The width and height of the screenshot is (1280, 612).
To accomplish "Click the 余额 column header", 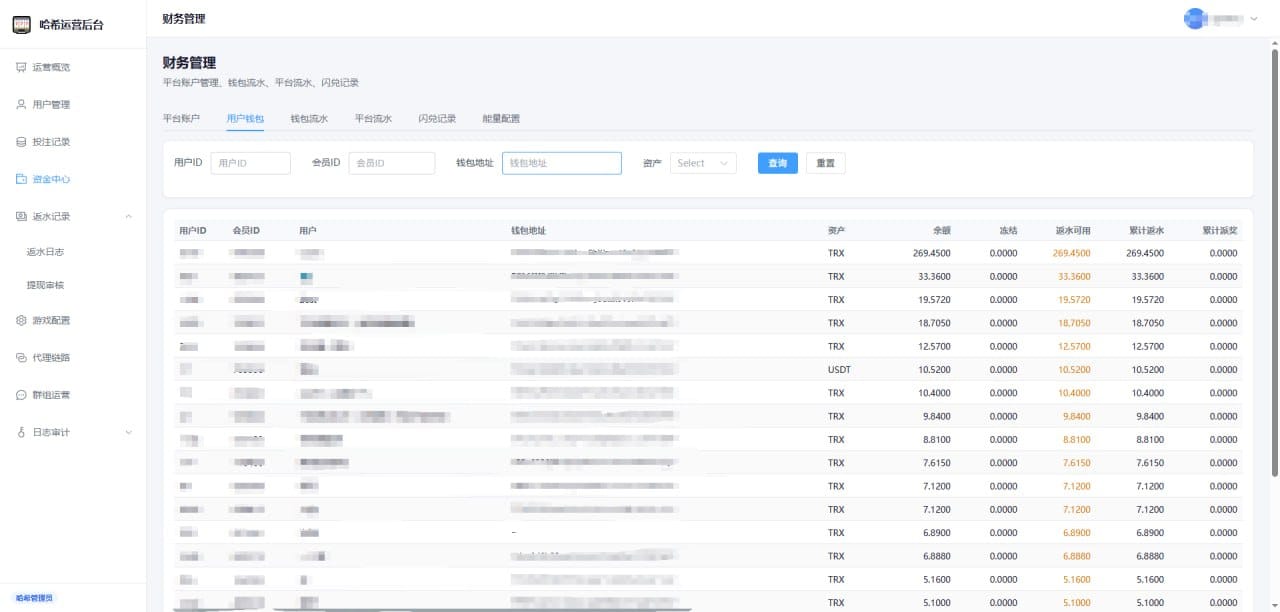I will 942,231.
